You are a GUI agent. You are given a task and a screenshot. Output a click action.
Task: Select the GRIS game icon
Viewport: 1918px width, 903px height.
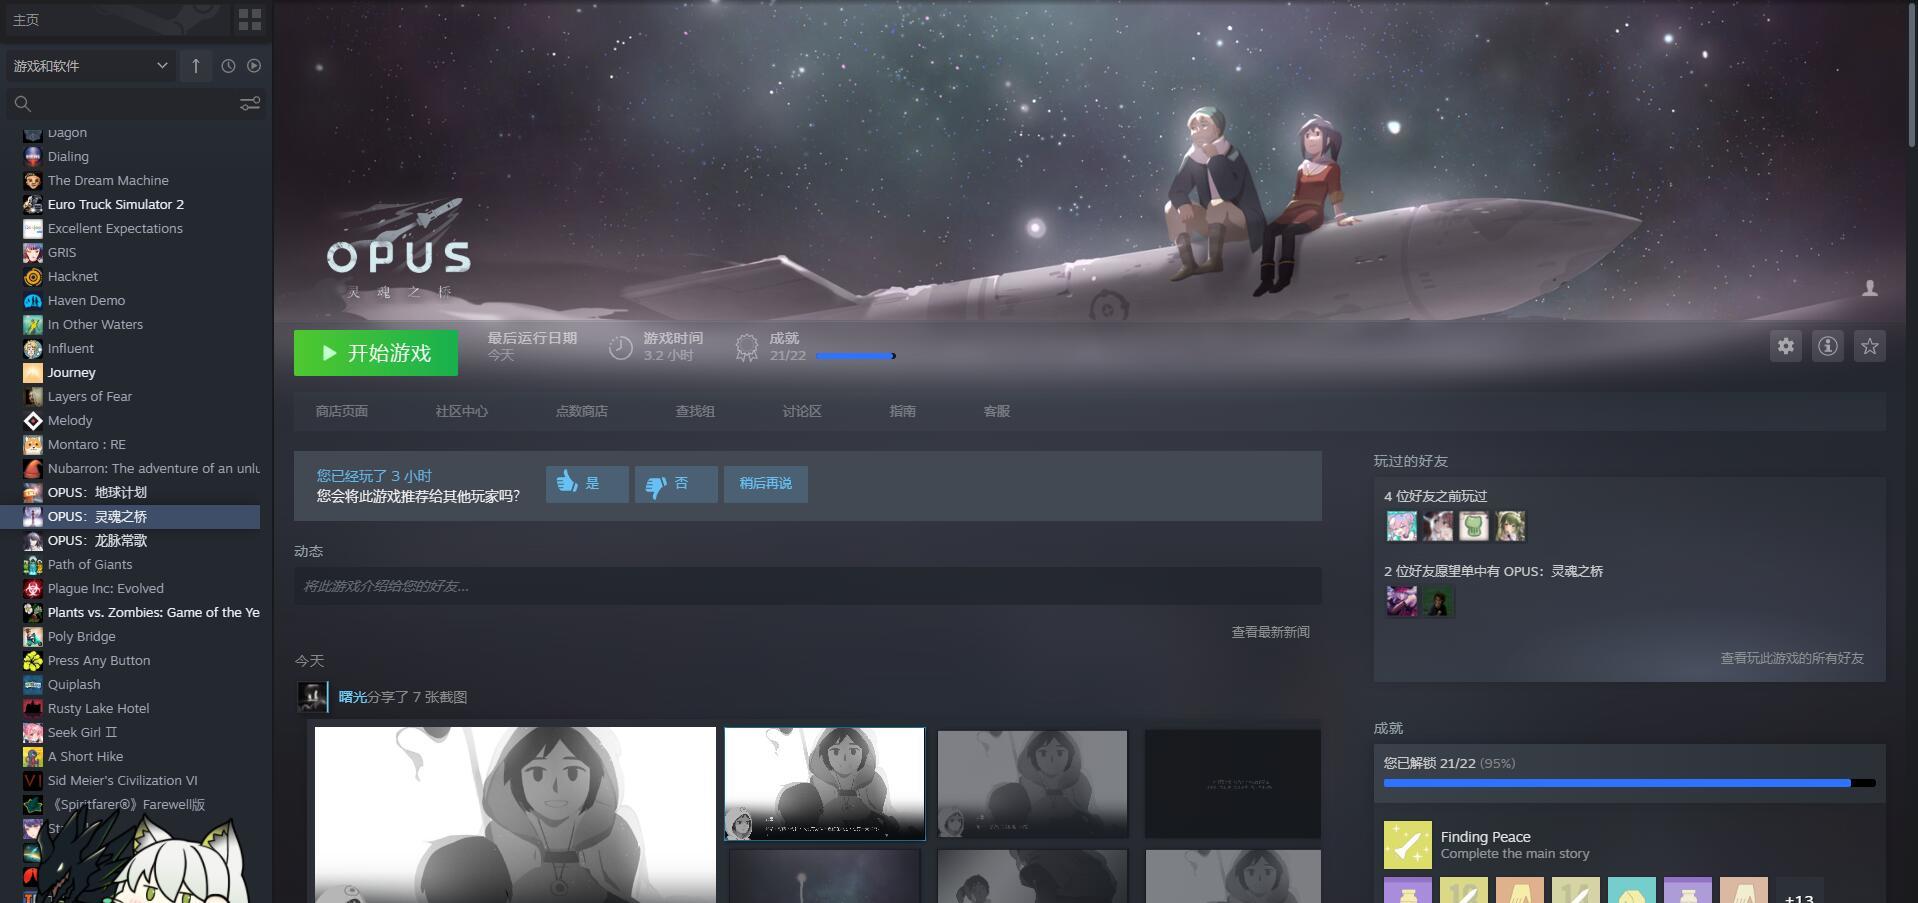[x=33, y=252]
